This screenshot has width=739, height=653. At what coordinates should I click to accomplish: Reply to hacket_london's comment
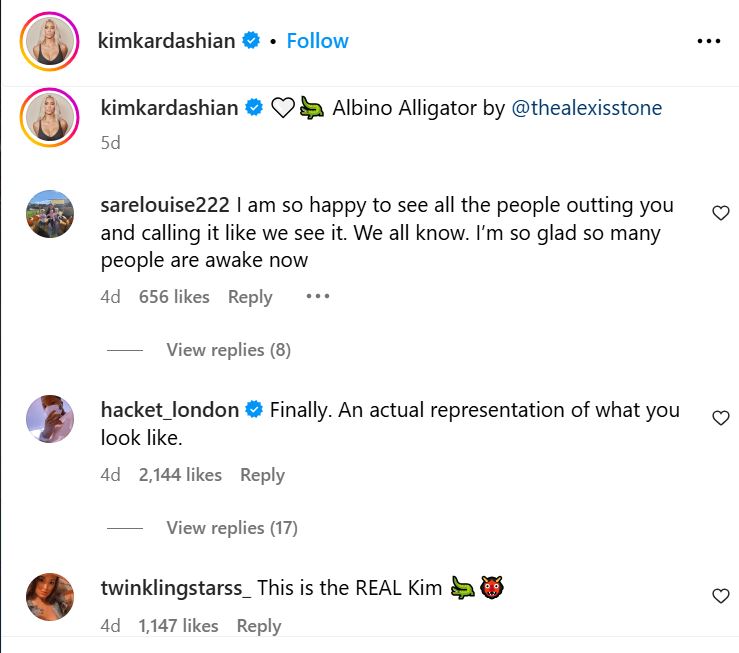262,475
